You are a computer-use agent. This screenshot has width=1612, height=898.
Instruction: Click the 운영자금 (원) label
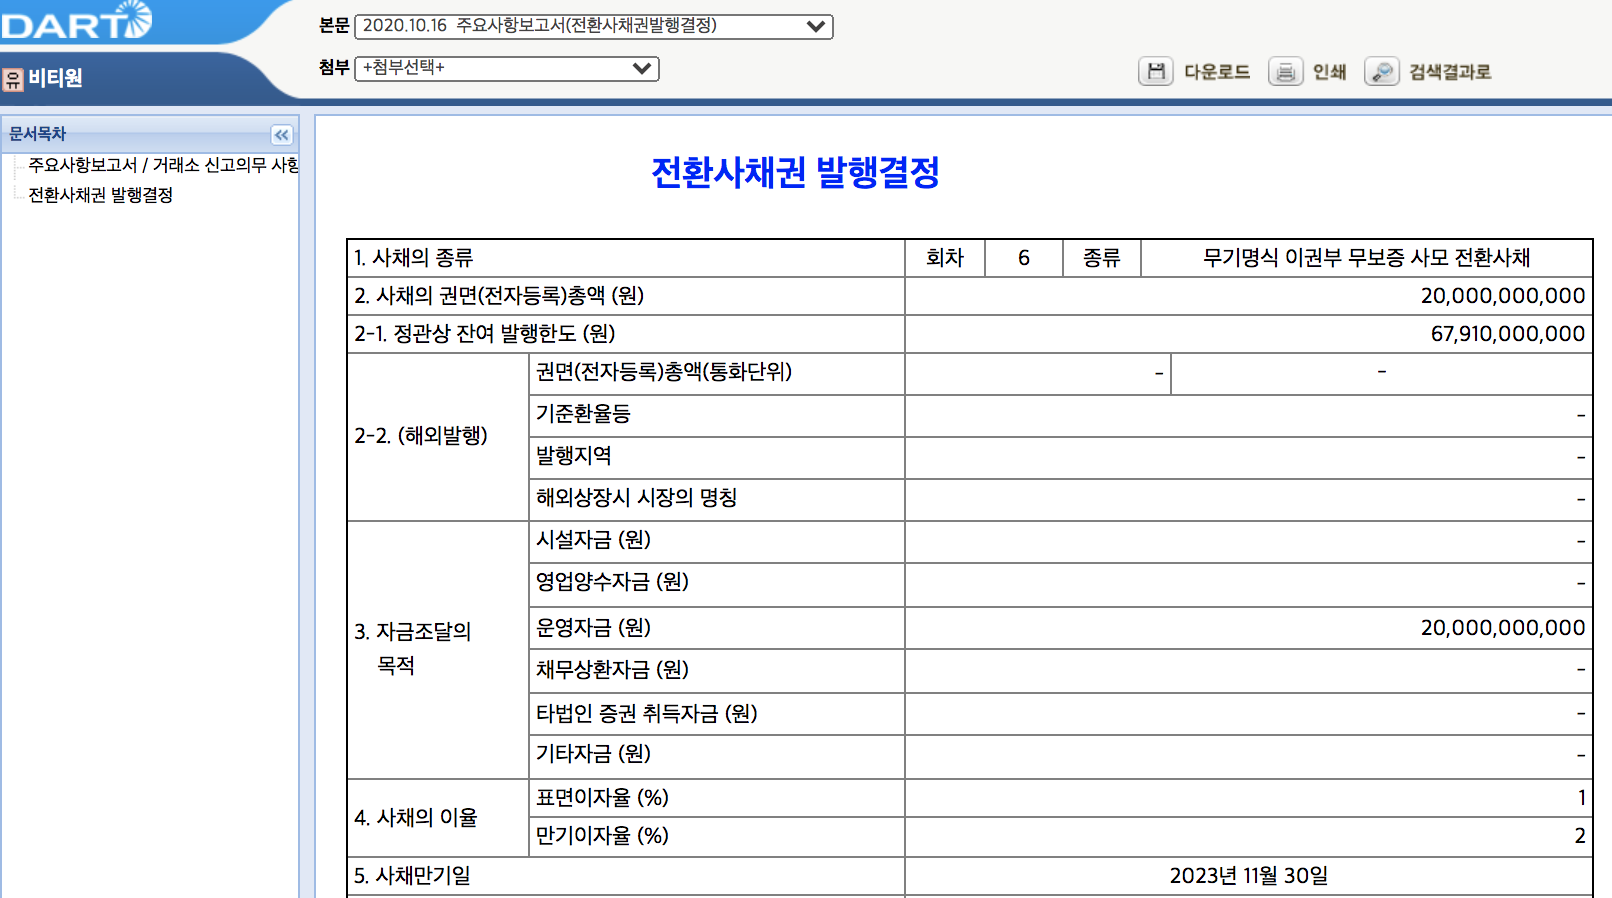(593, 628)
